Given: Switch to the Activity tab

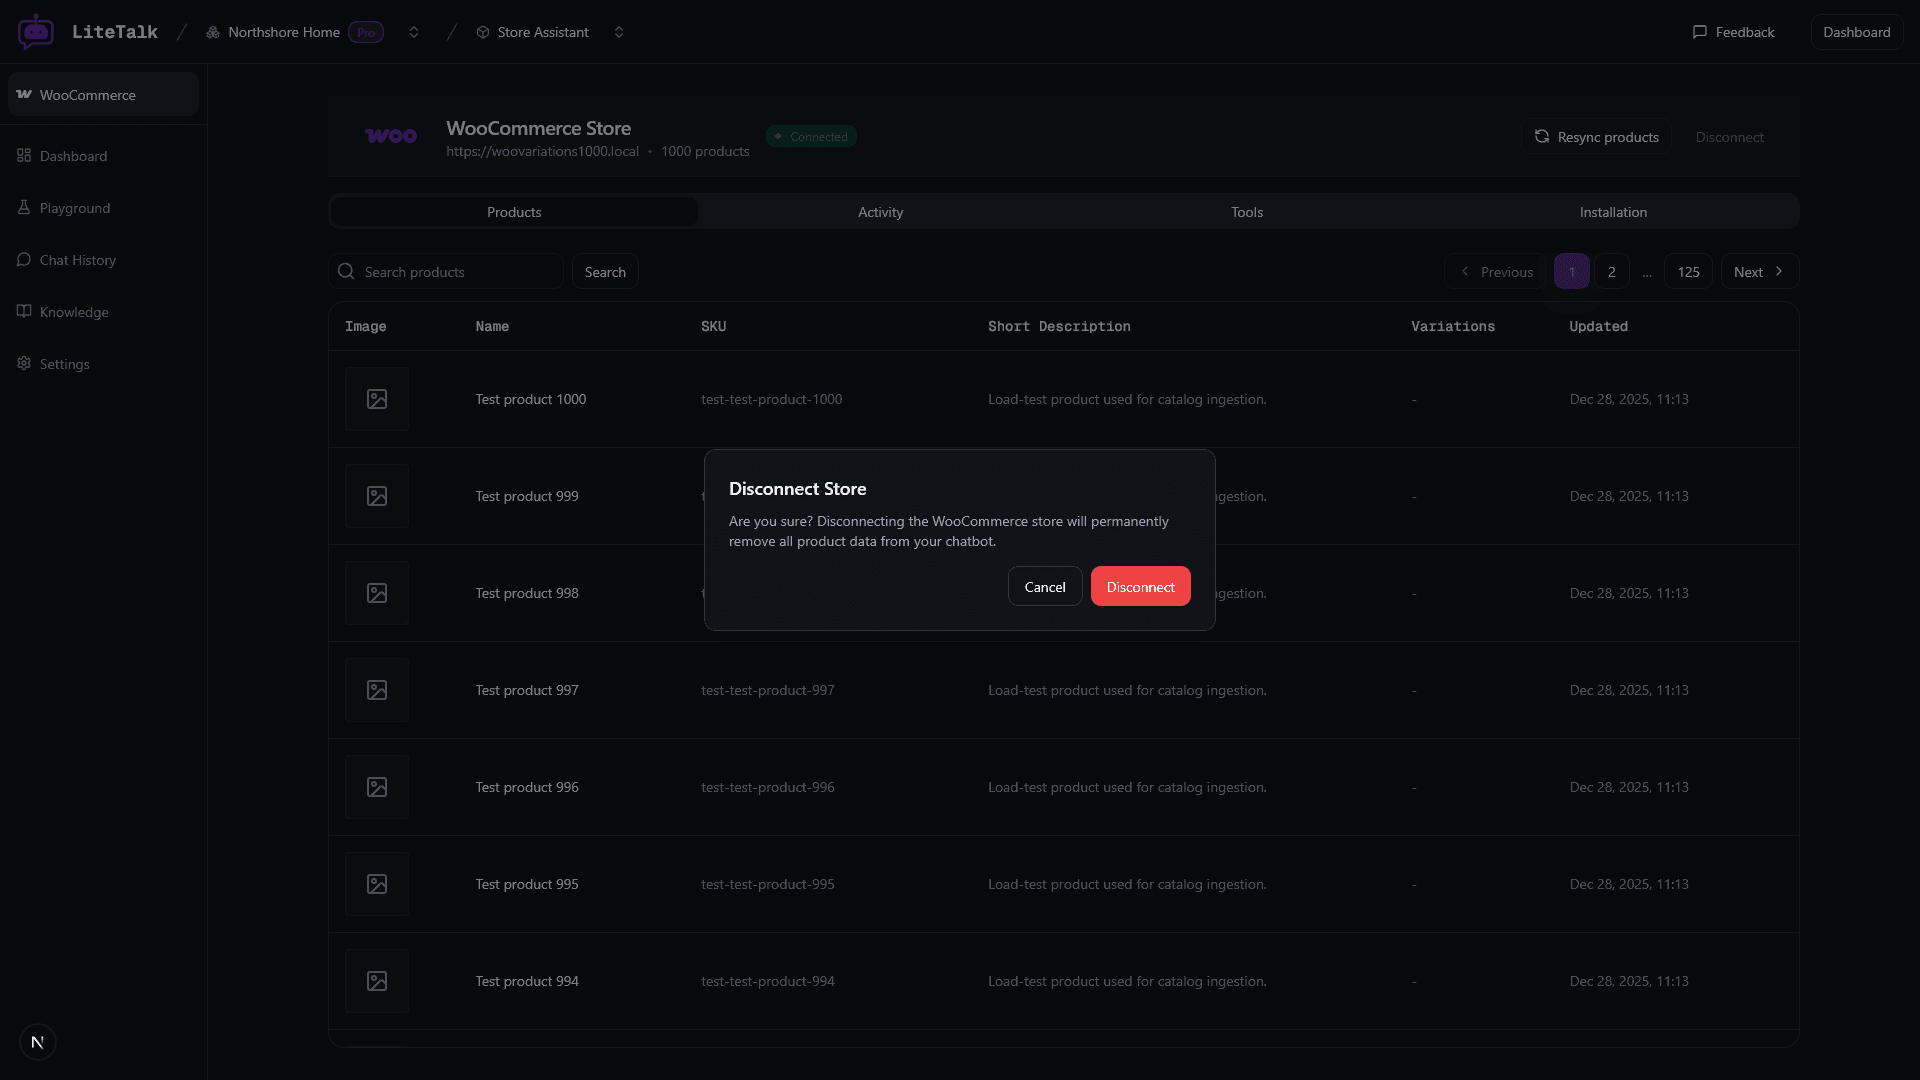Looking at the screenshot, I should [x=880, y=211].
